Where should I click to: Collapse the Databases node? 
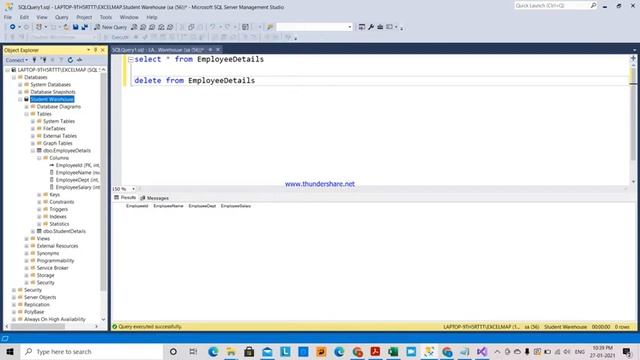[x=14, y=77]
